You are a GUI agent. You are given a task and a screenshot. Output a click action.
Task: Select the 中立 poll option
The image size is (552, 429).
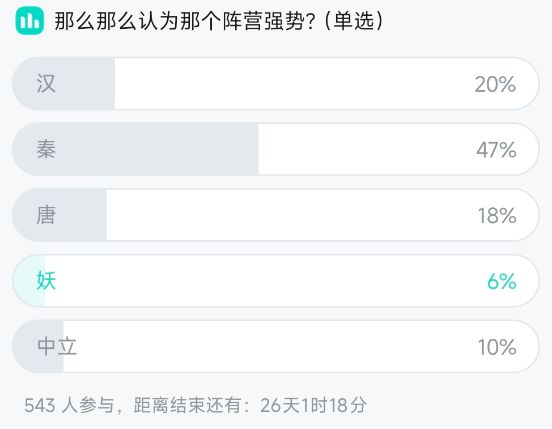click(x=276, y=347)
